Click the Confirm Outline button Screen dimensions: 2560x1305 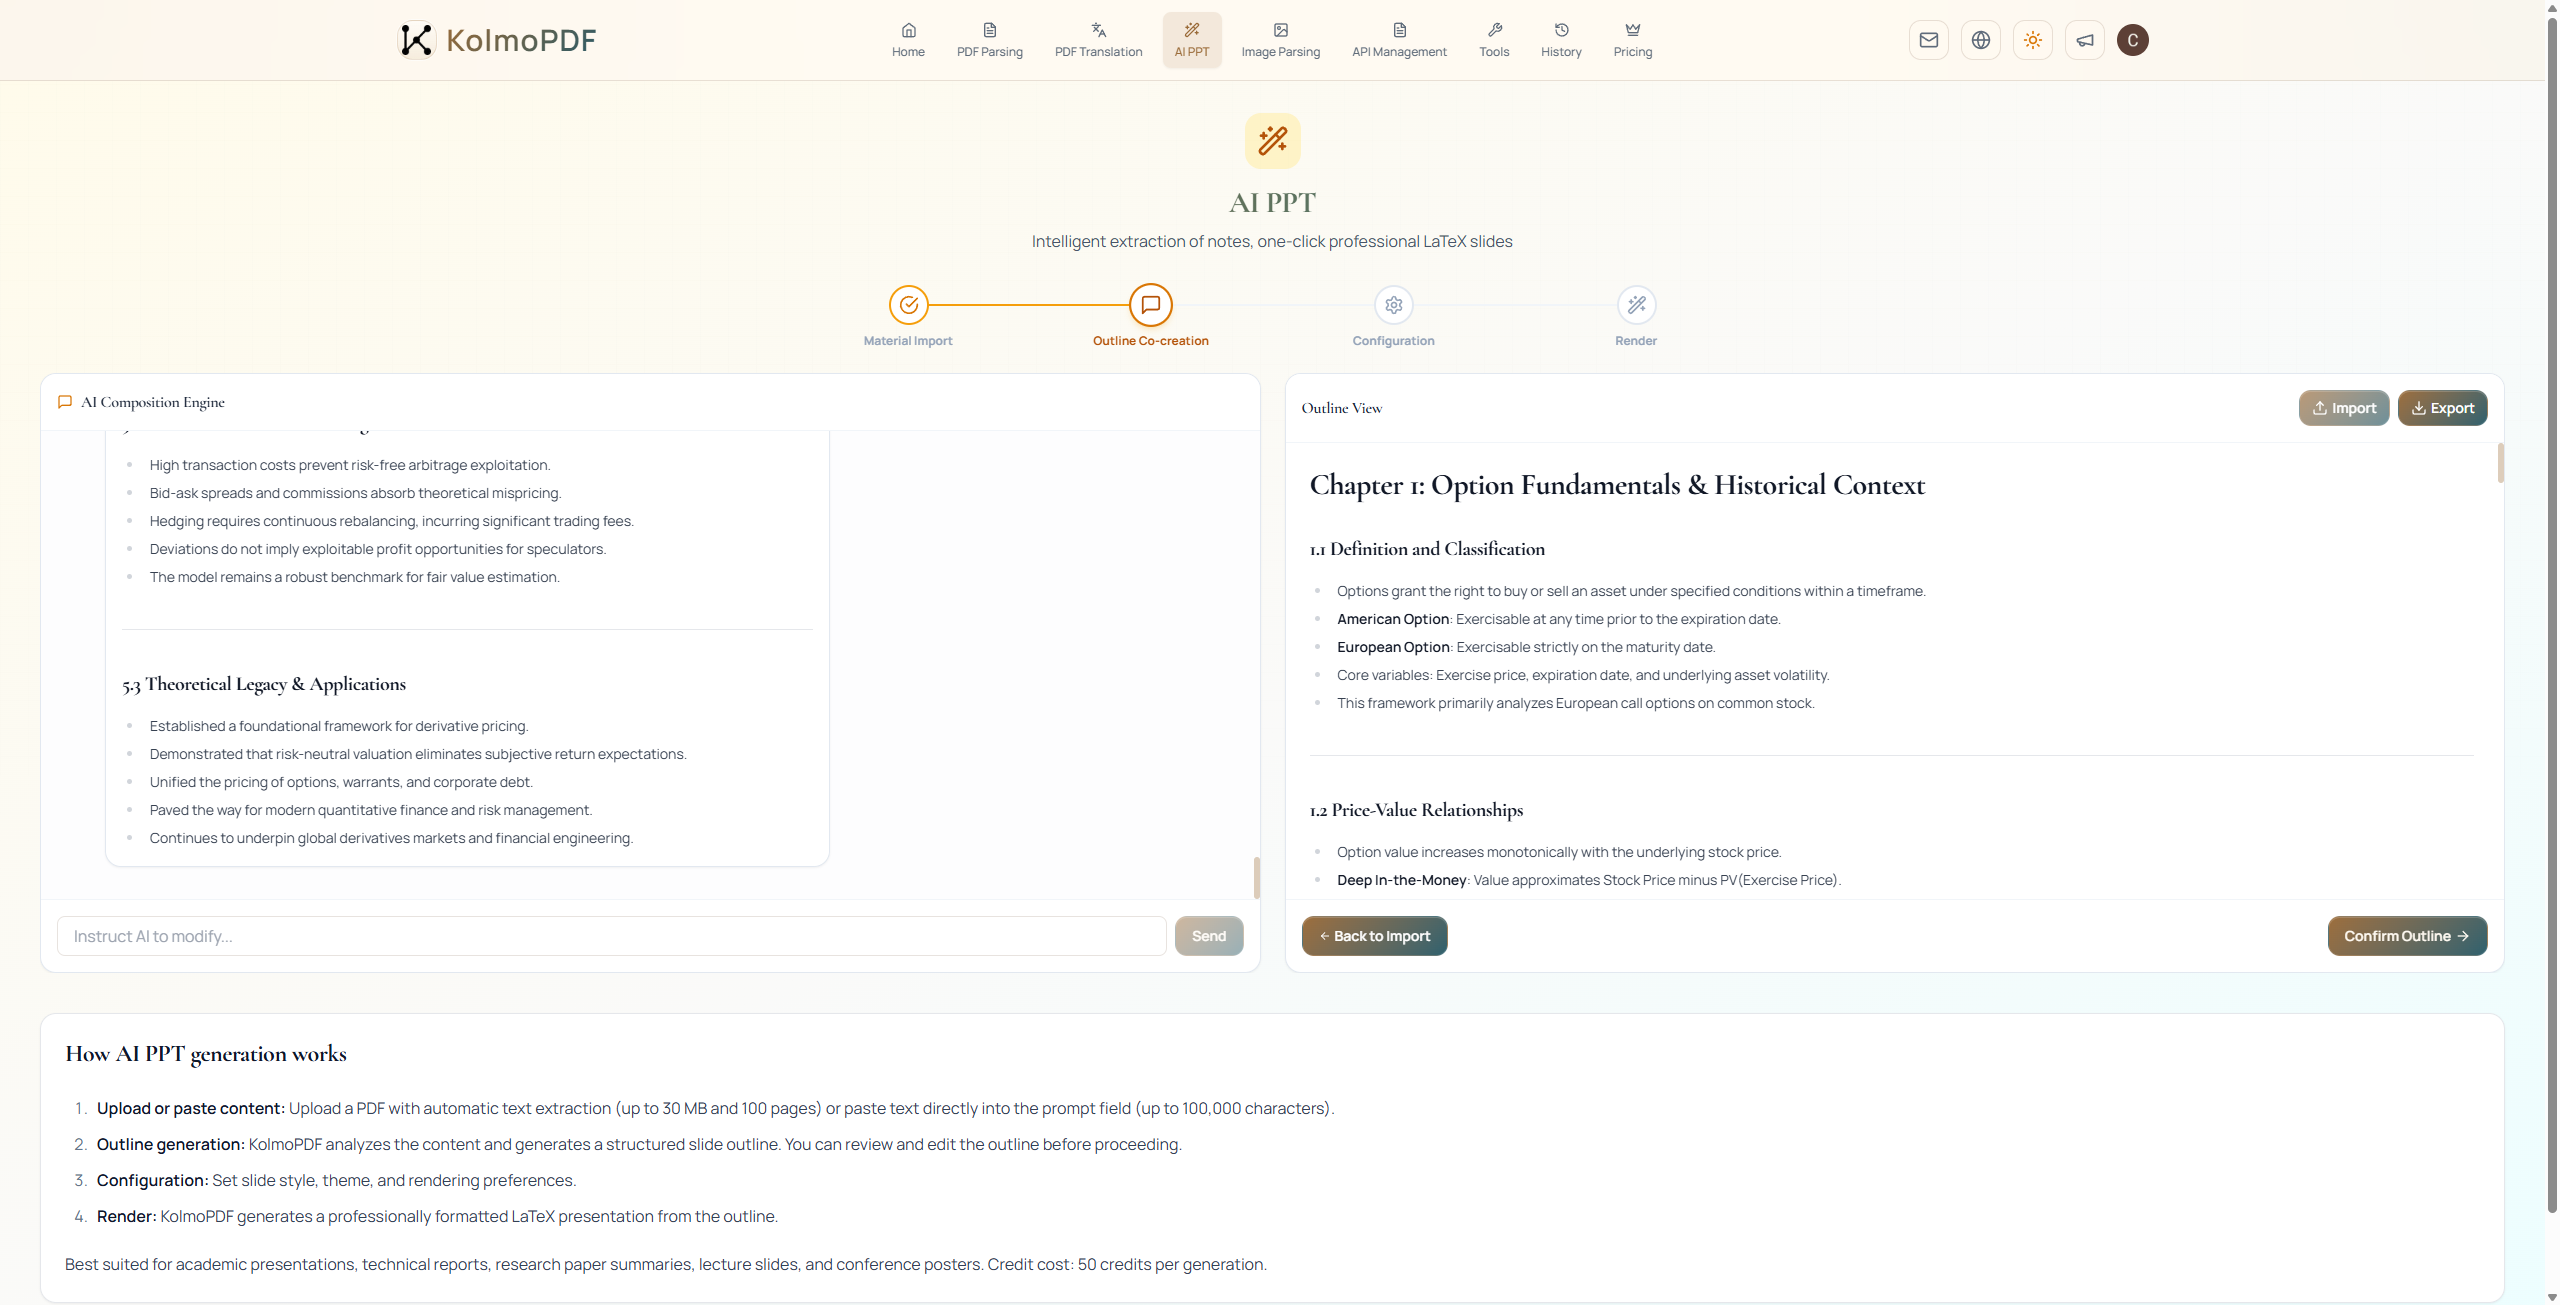(x=2406, y=936)
